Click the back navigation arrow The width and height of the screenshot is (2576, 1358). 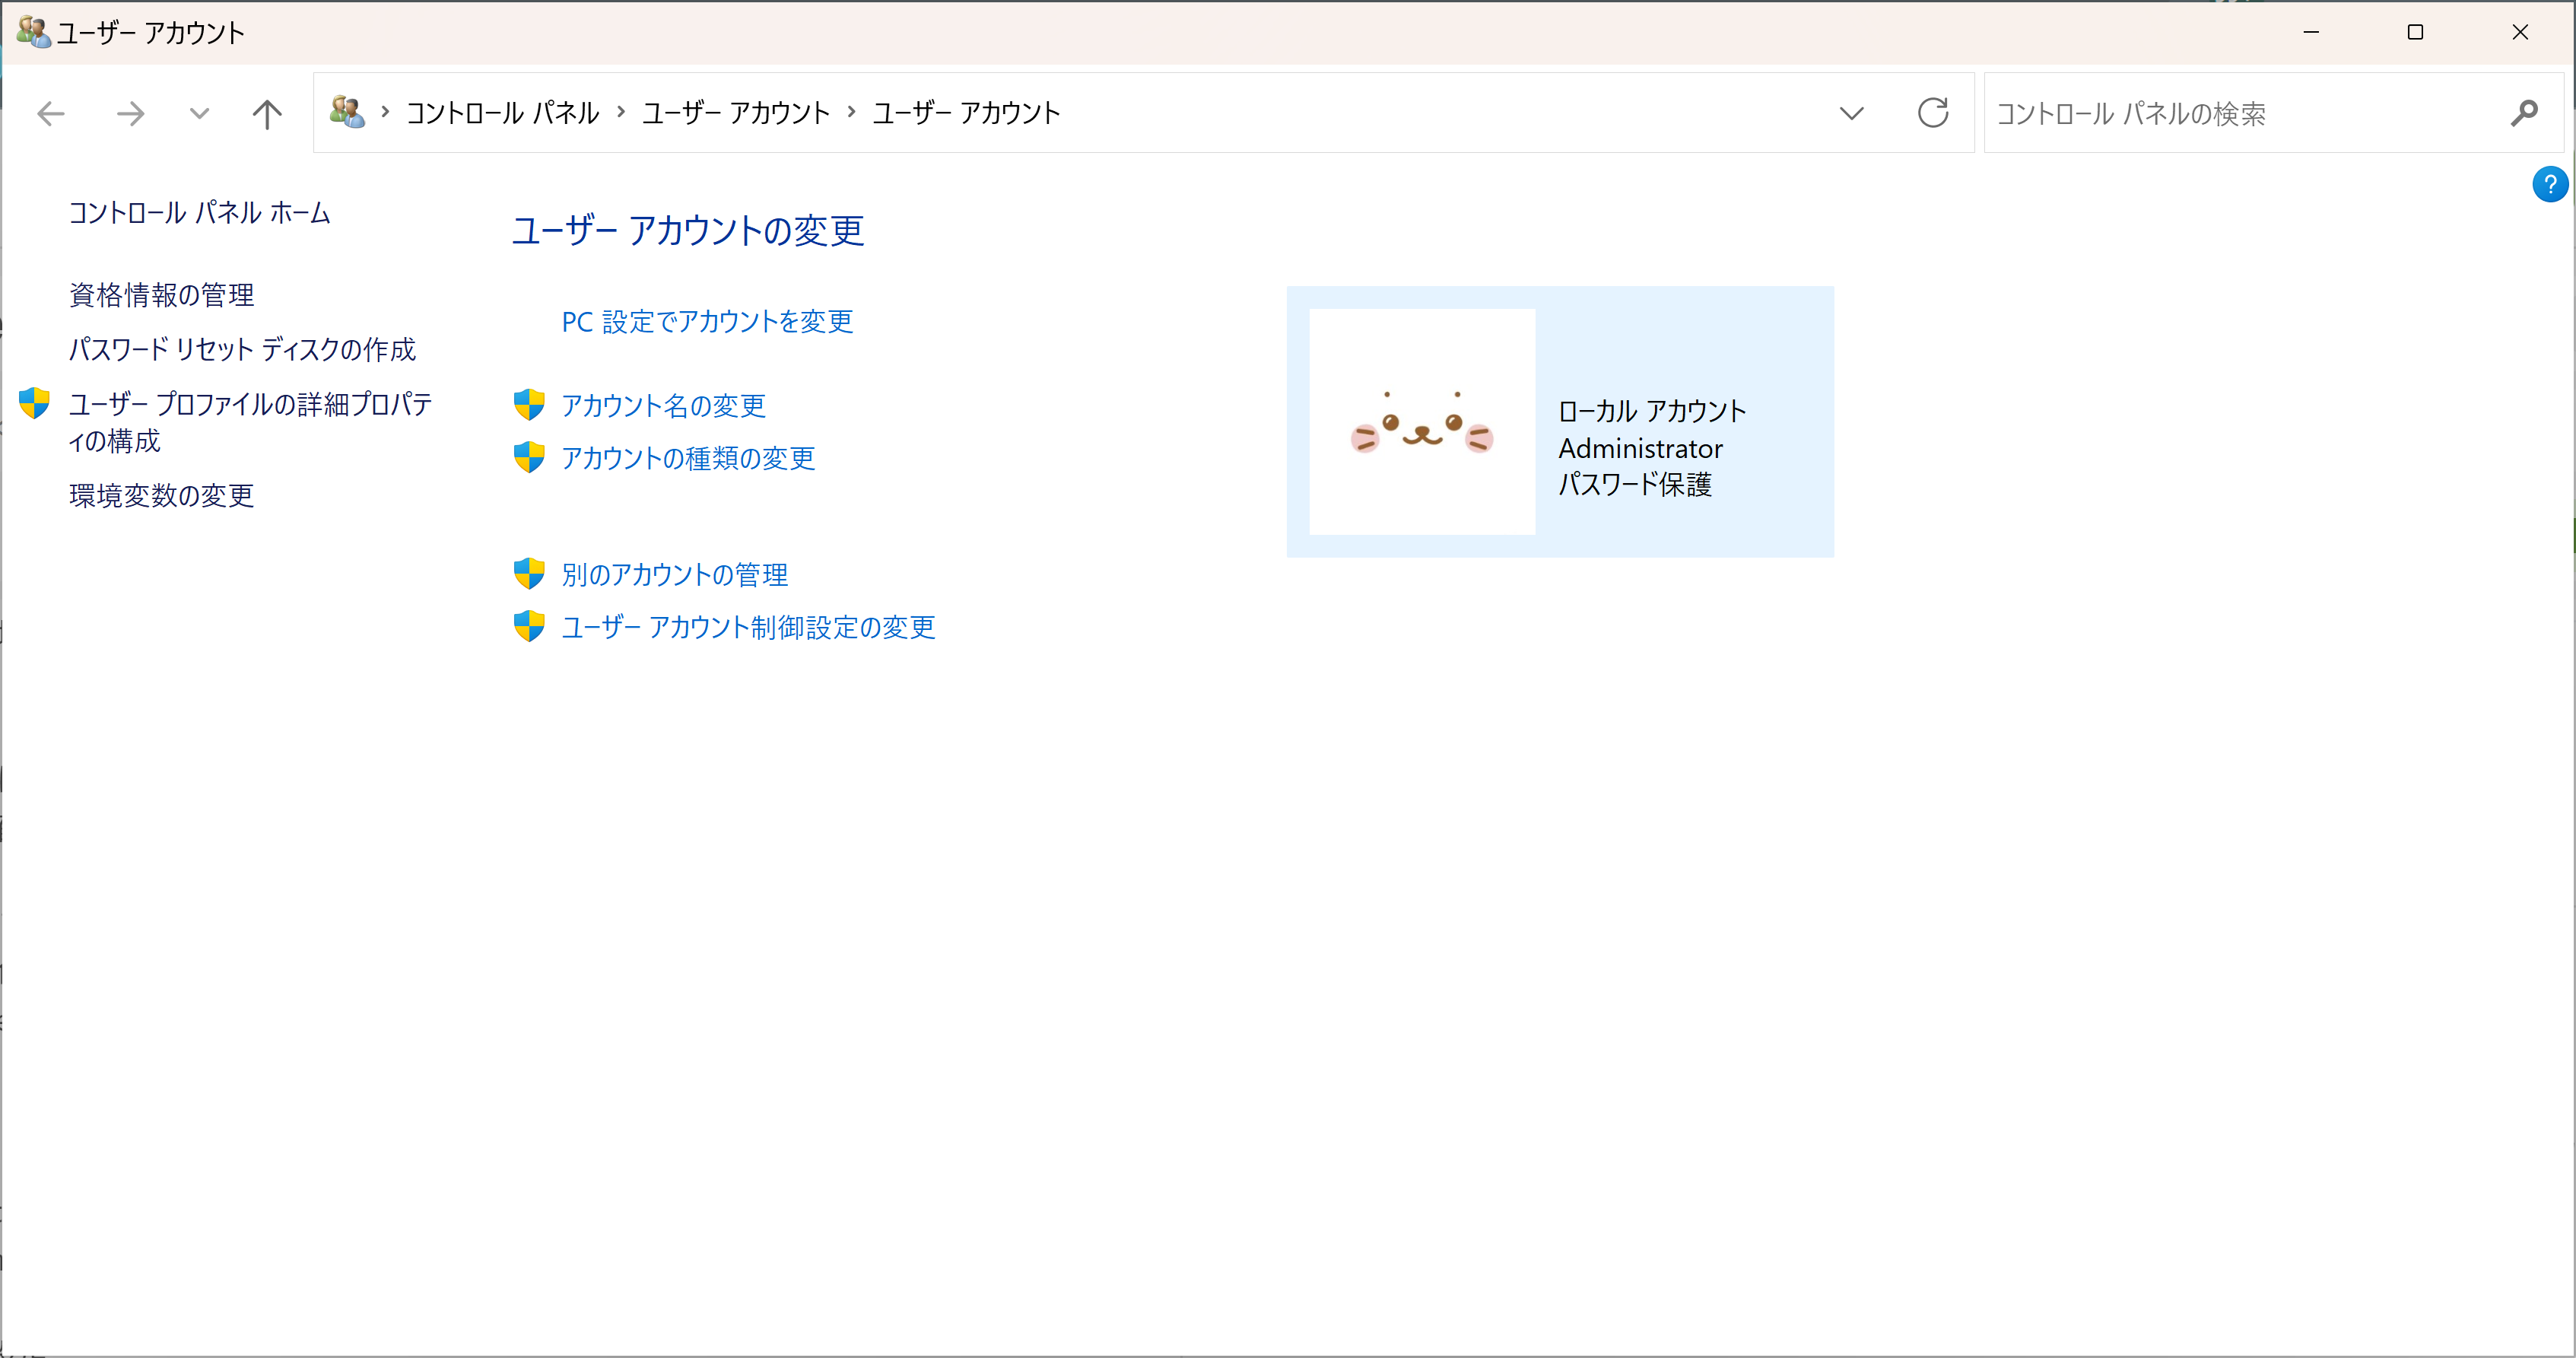tap(51, 113)
